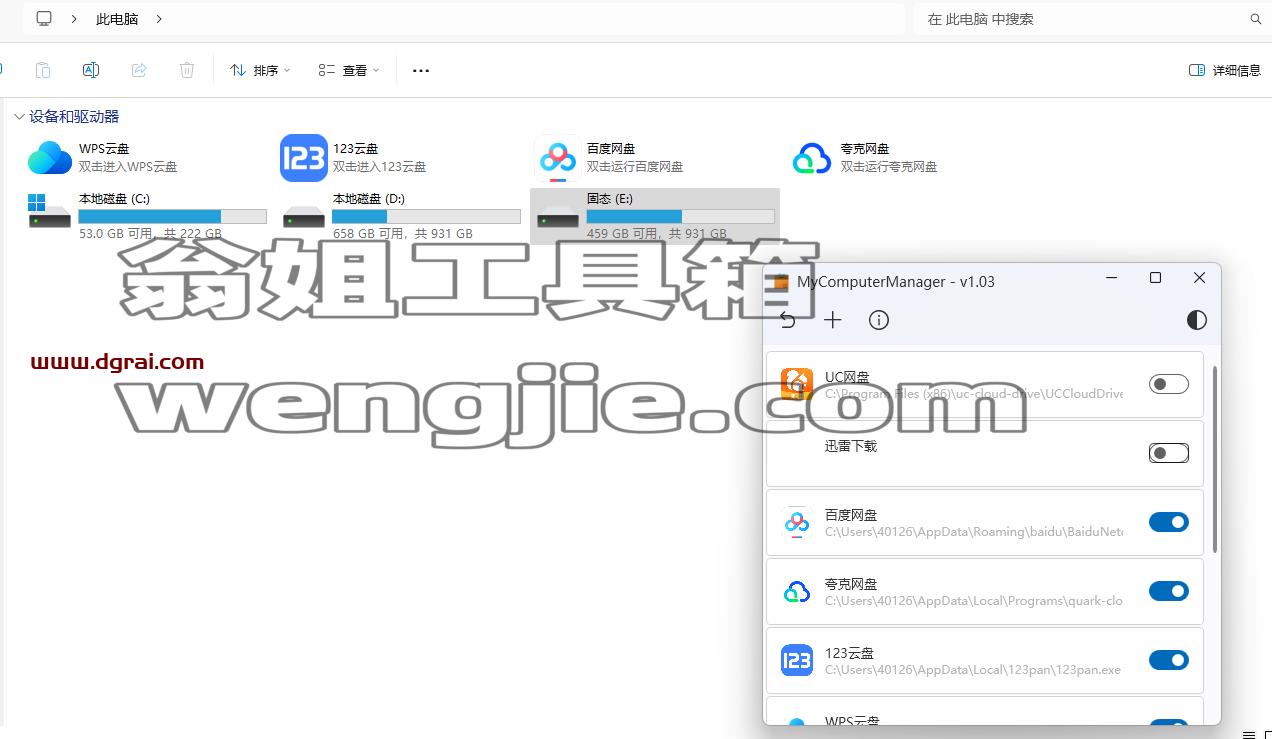Select 固态 (E:) drive icon
1272x739 pixels.
pos(558,216)
